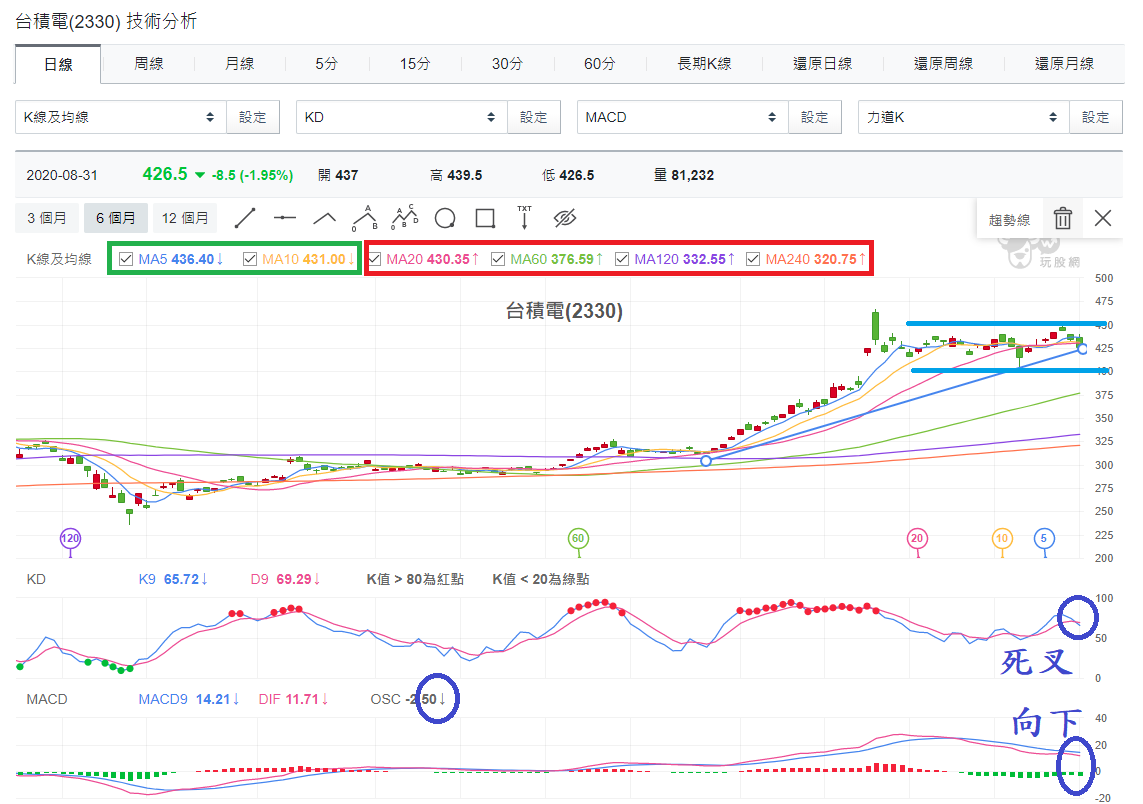Switch to the 還原周線 tab
This screenshot has width=1143, height=804.
[x=943, y=63]
